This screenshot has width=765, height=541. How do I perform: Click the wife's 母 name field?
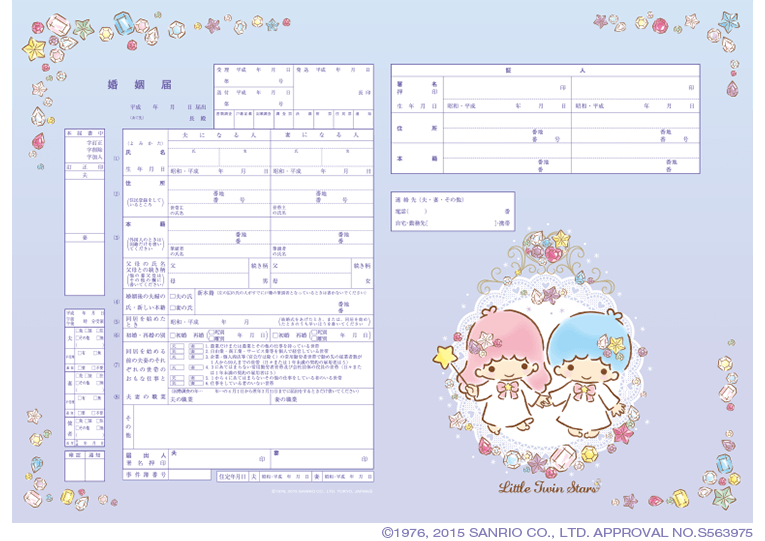pos(311,281)
